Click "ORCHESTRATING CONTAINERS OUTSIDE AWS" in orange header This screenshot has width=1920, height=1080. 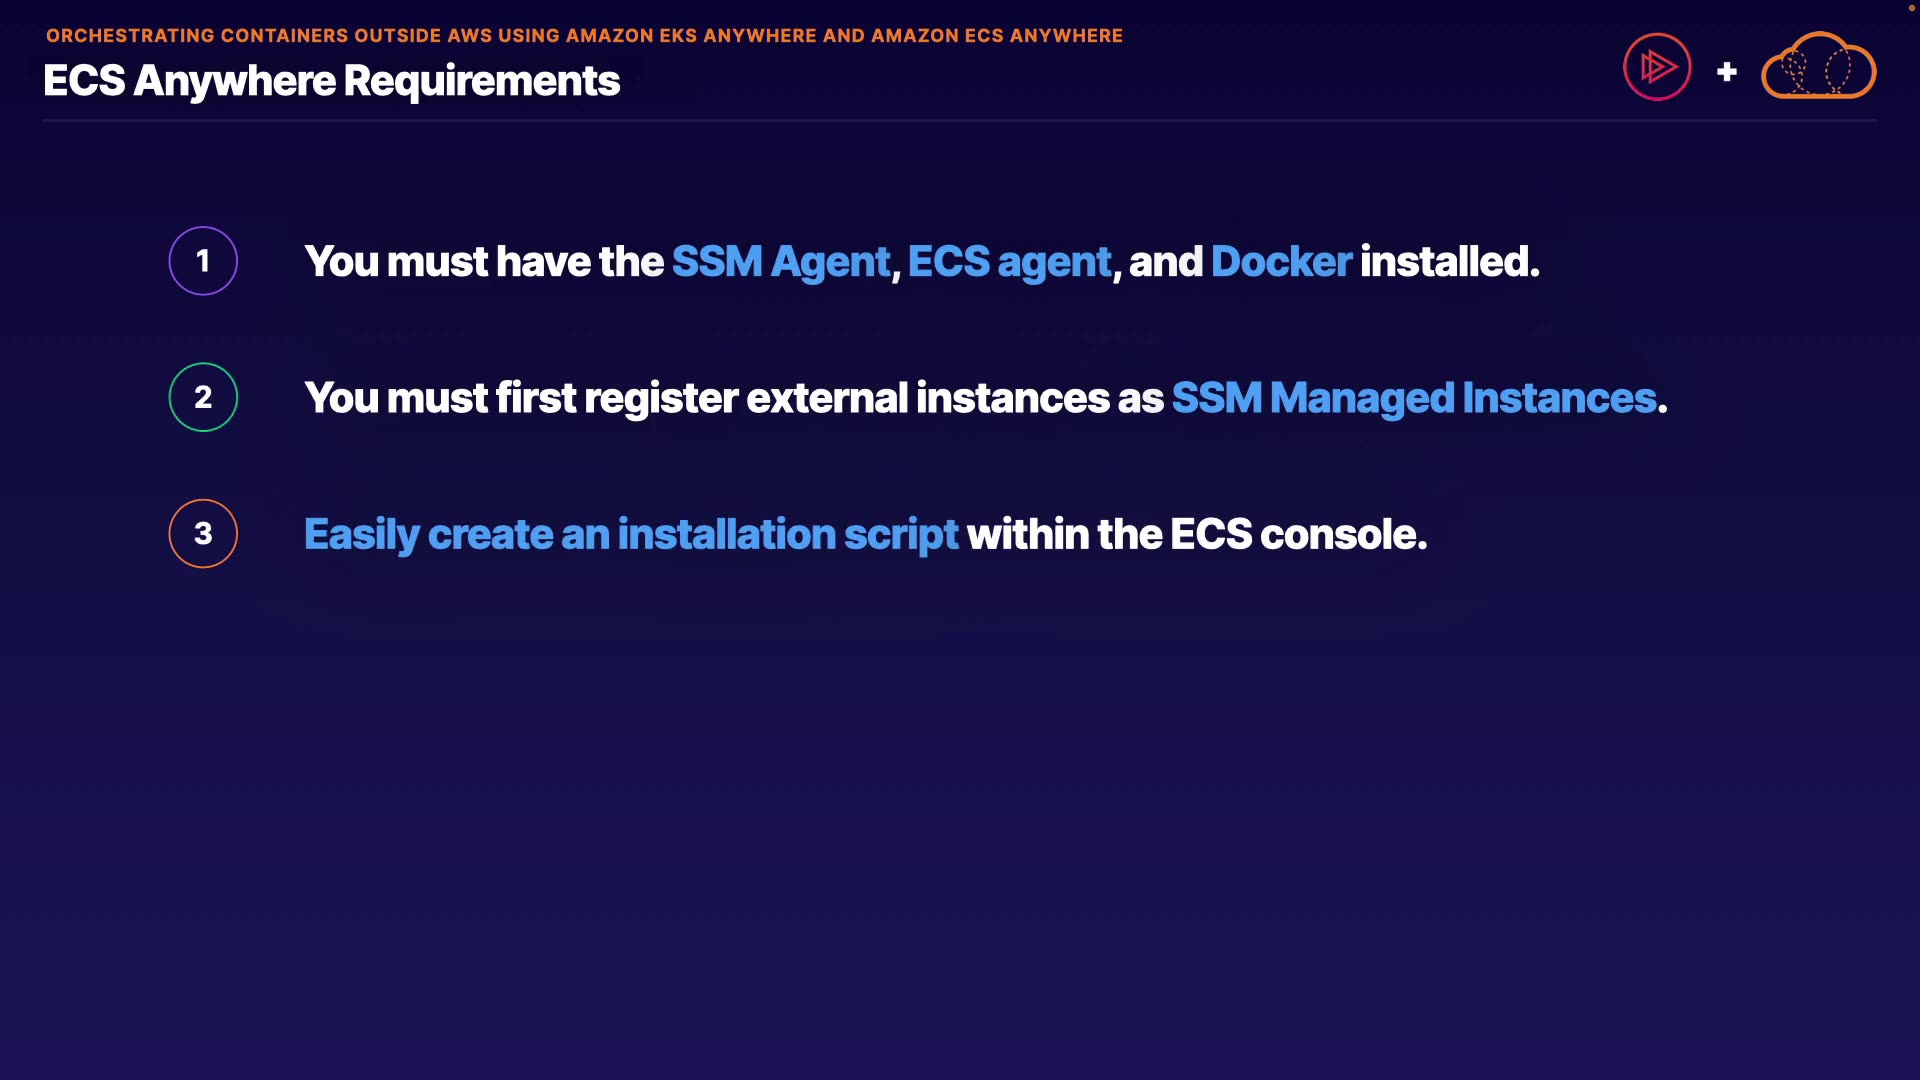coord(270,36)
